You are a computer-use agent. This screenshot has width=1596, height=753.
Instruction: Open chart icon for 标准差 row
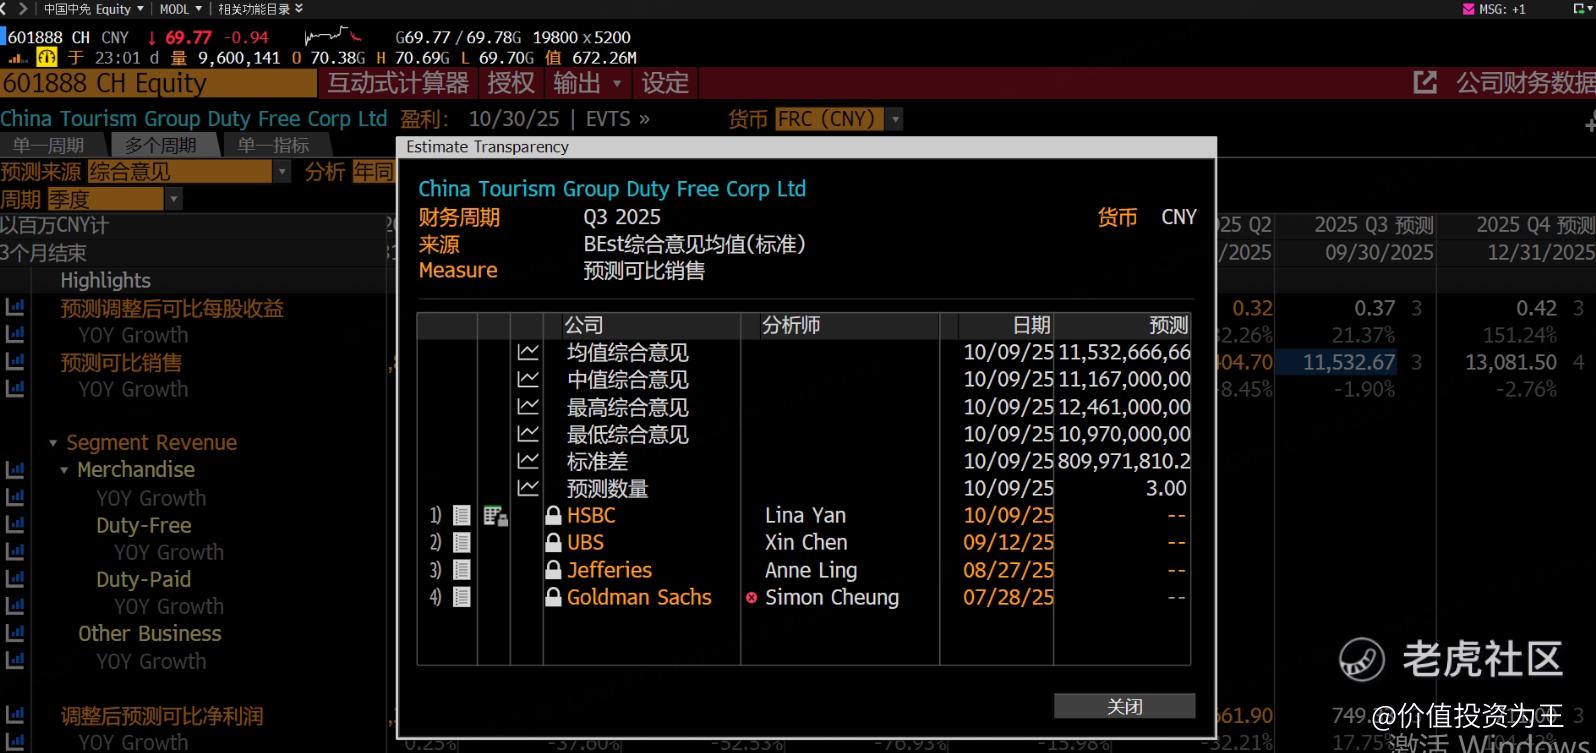pos(527,461)
